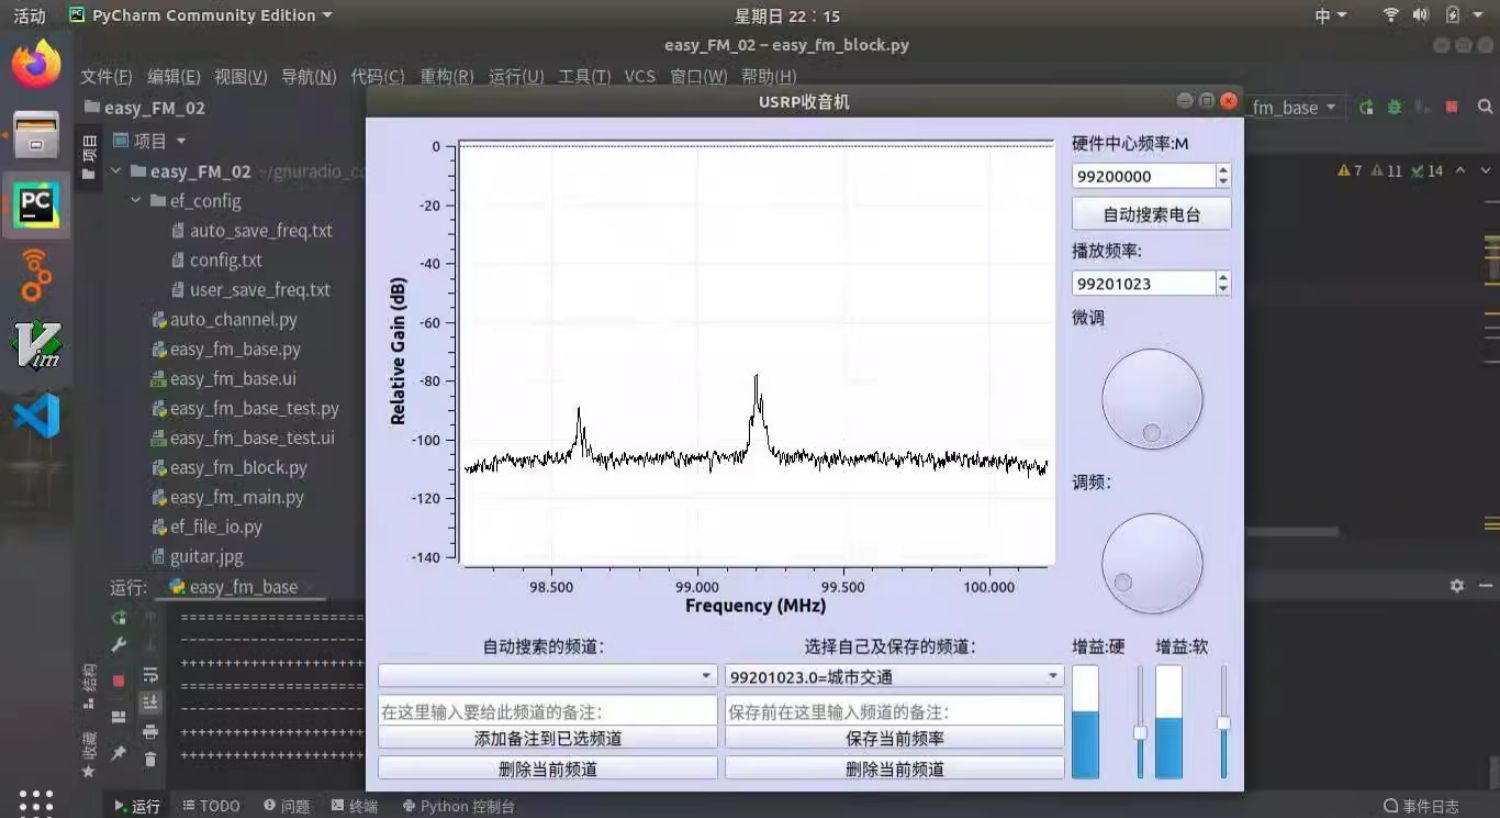Click the 增益:硬 slider handle
Image resolution: width=1500 pixels, height=818 pixels.
click(1140, 733)
